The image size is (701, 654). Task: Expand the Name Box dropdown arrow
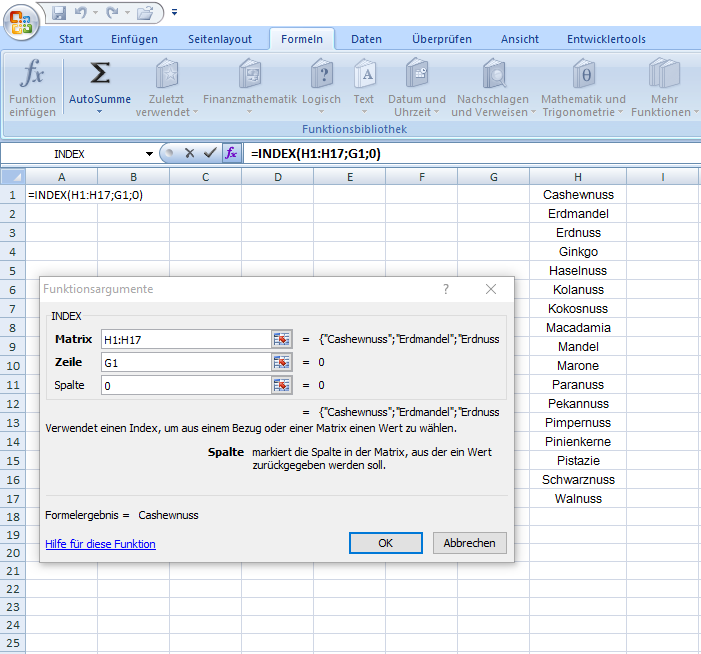[149, 154]
